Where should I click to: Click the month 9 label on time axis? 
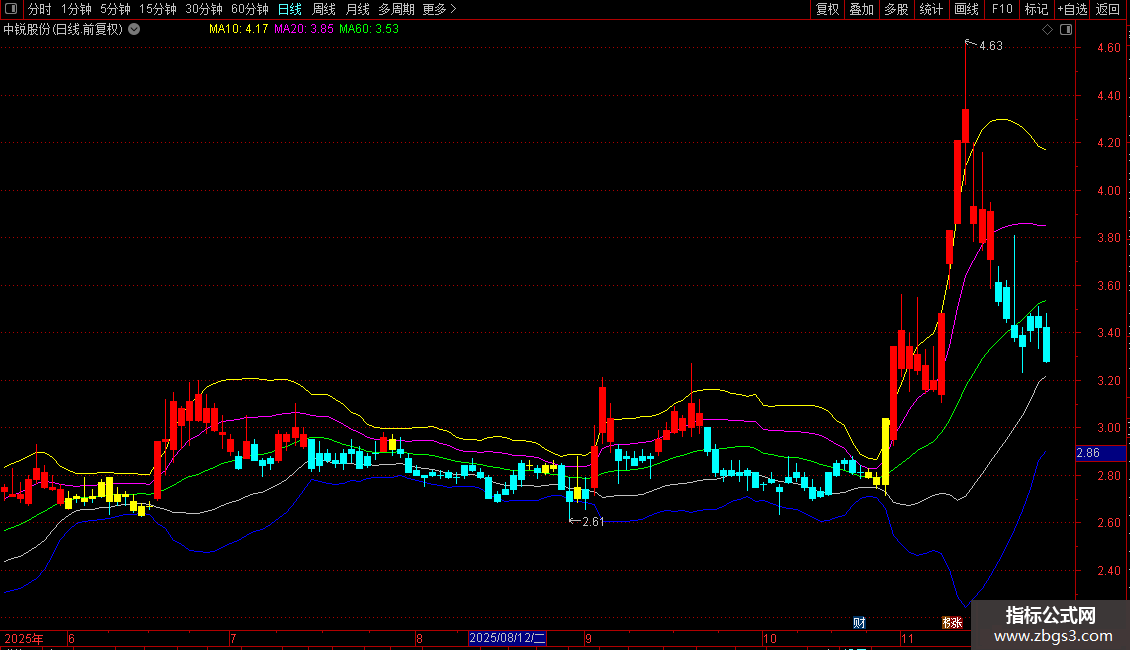(x=588, y=638)
